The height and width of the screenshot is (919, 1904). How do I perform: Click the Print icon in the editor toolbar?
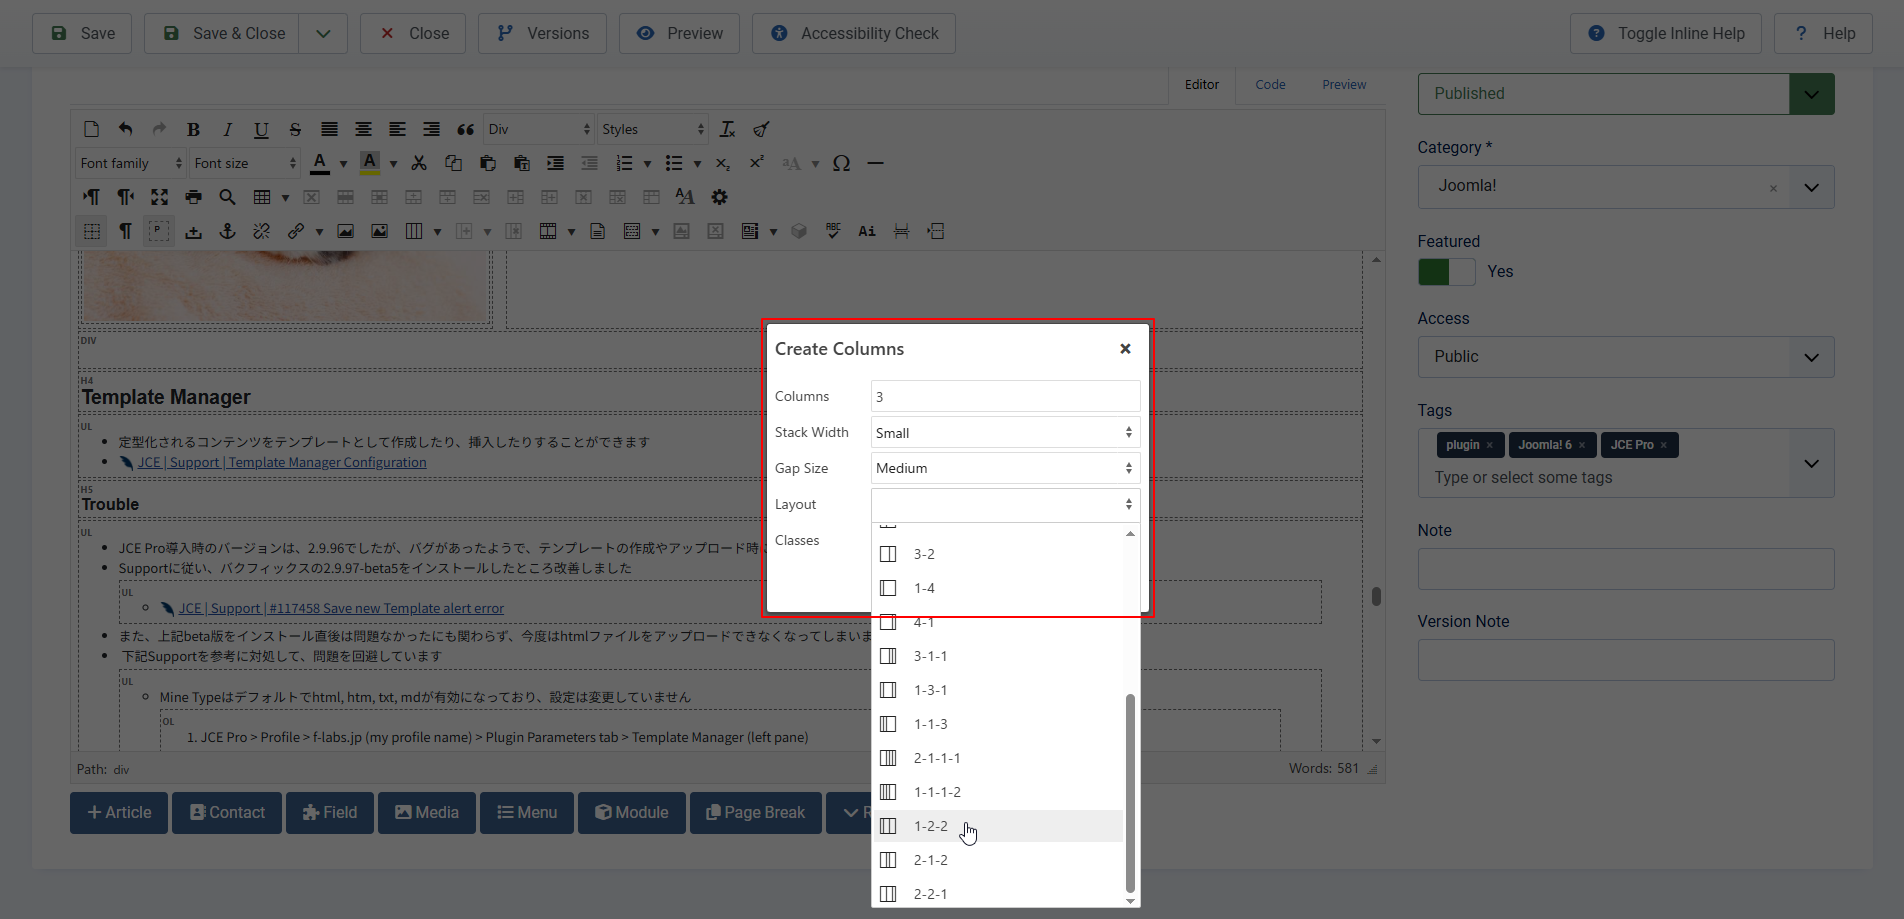point(193,197)
